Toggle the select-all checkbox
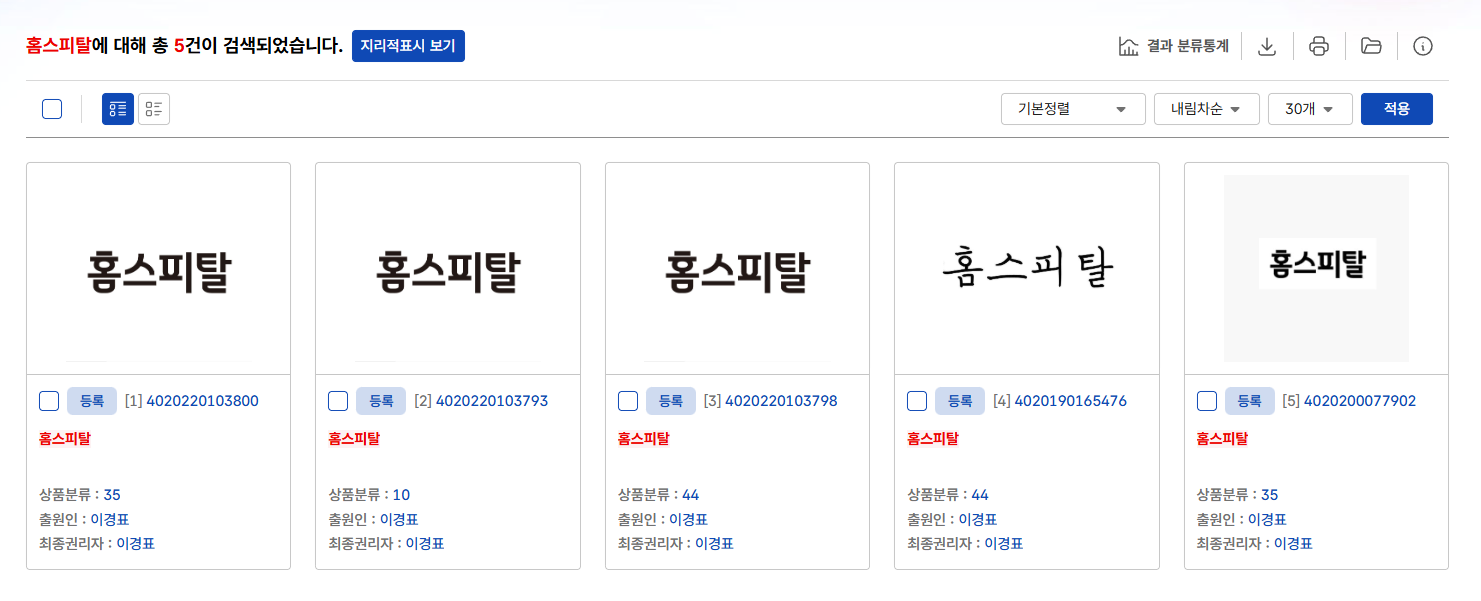This screenshot has width=1481, height=601. pyautogui.click(x=52, y=109)
